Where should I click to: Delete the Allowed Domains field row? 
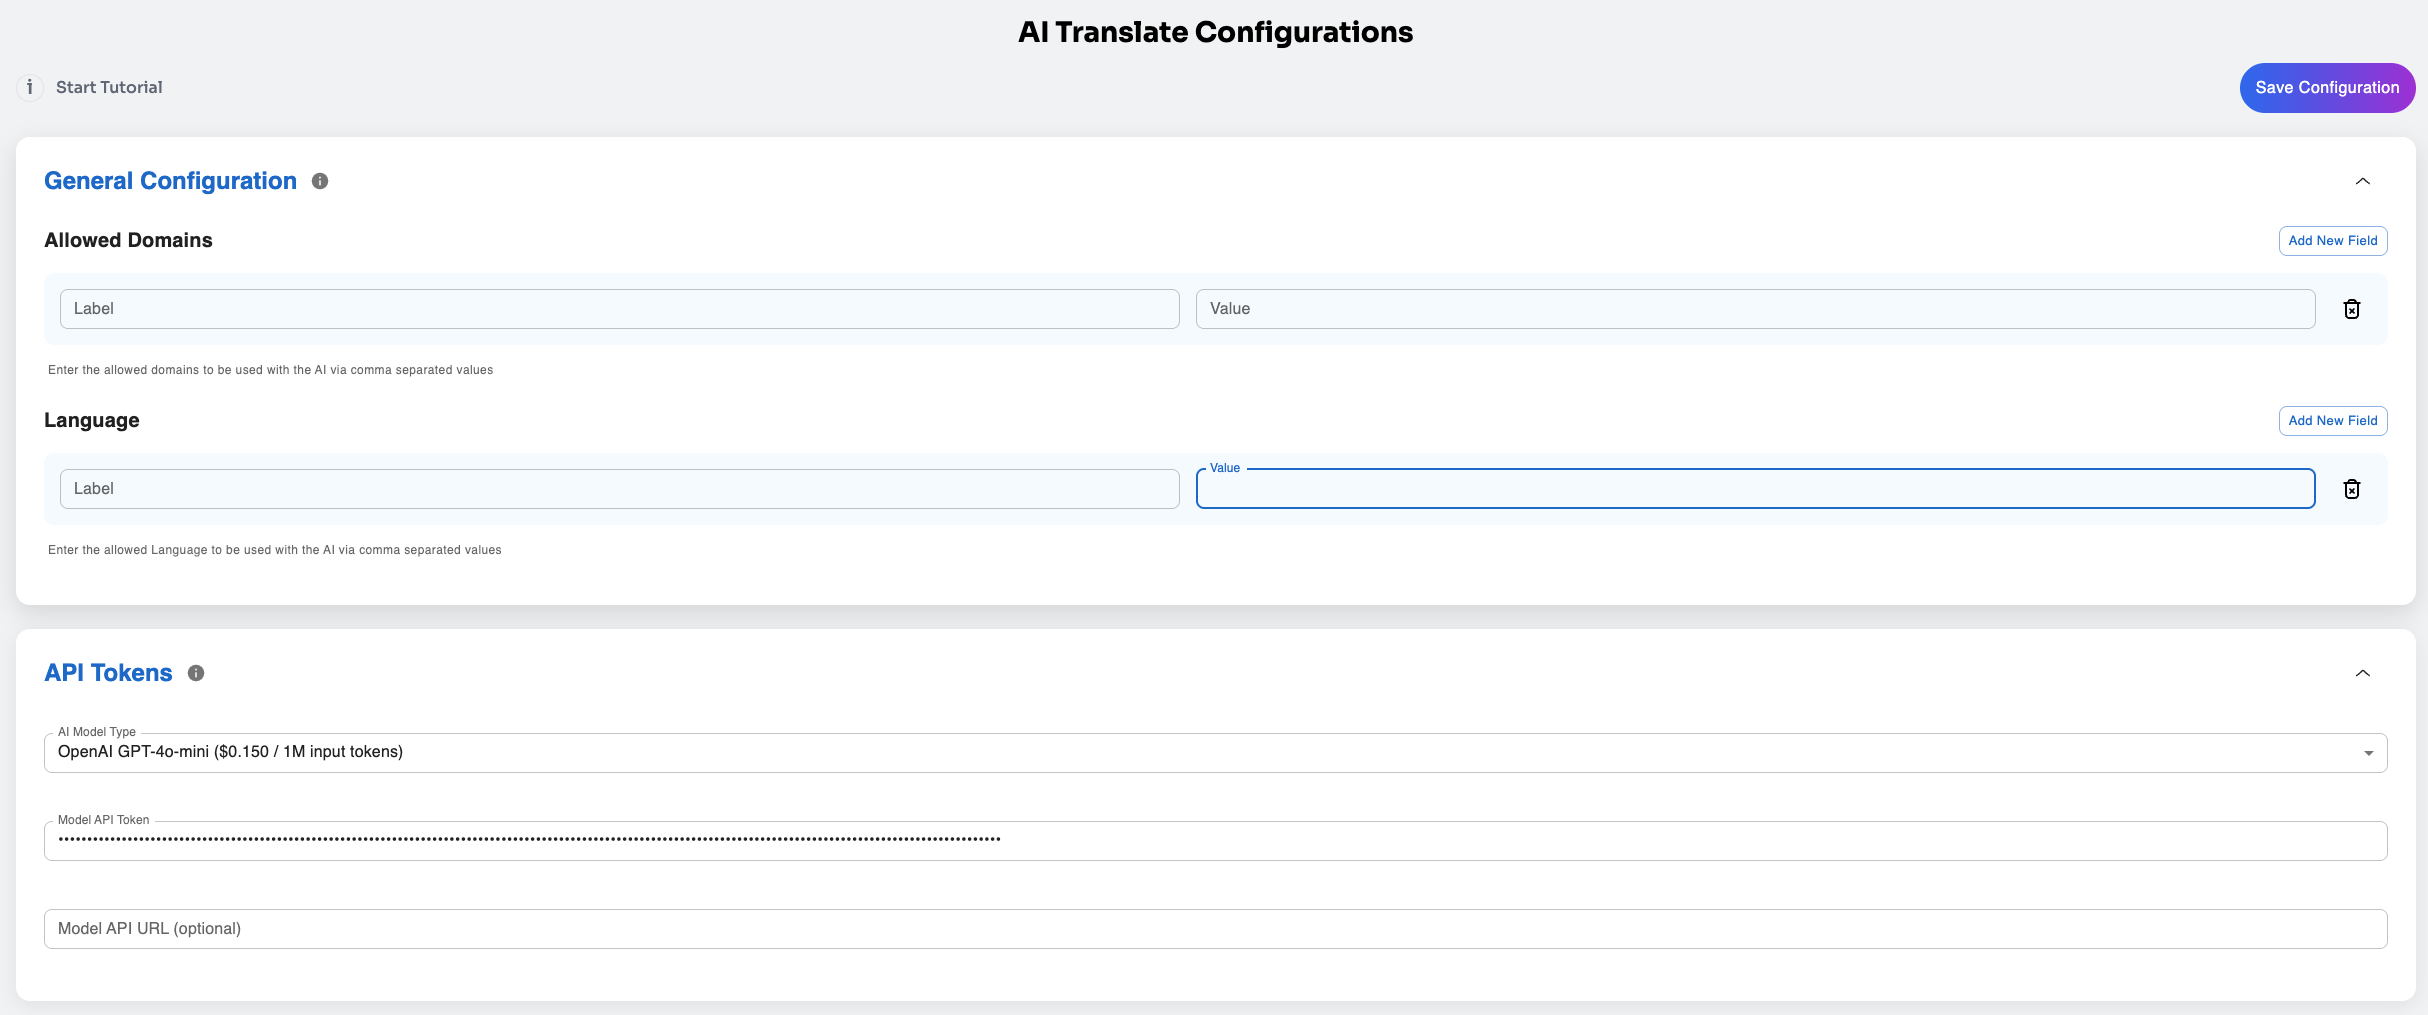pos(2352,309)
